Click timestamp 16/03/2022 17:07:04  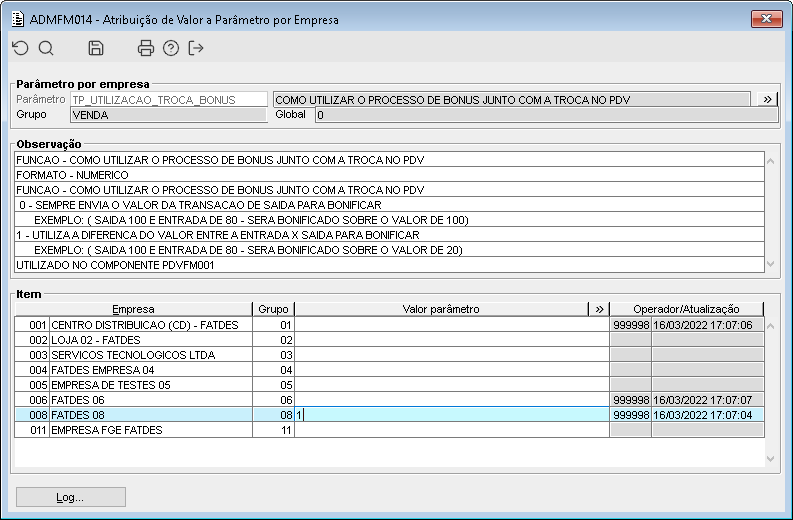tap(708, 415)
